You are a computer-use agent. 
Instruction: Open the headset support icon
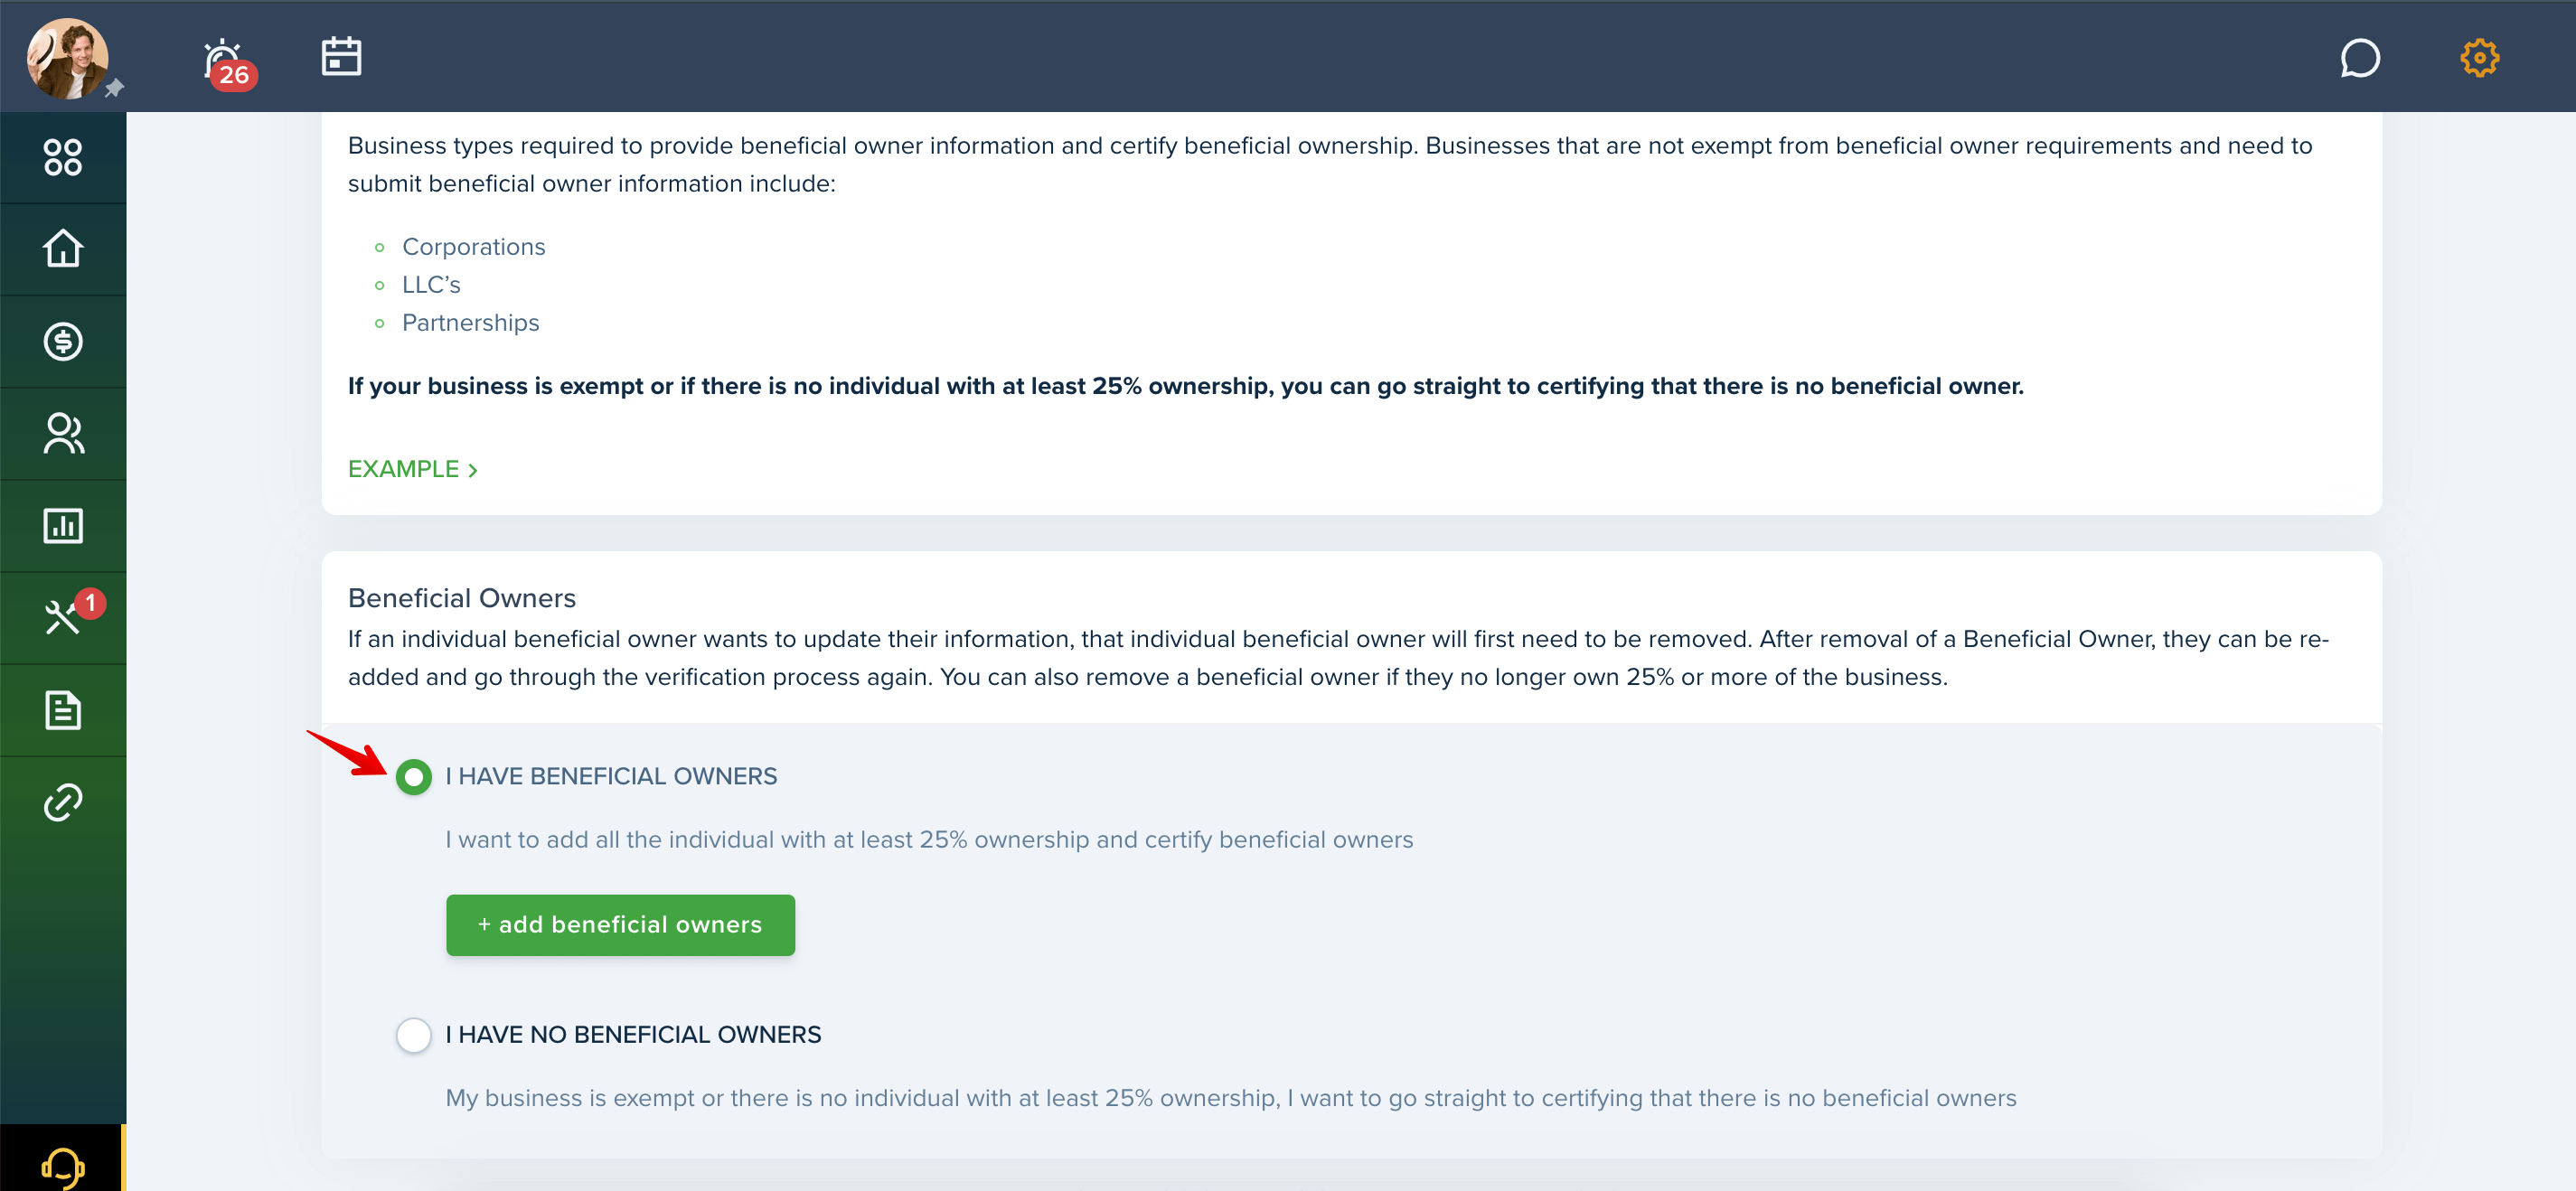(63, 1166)
